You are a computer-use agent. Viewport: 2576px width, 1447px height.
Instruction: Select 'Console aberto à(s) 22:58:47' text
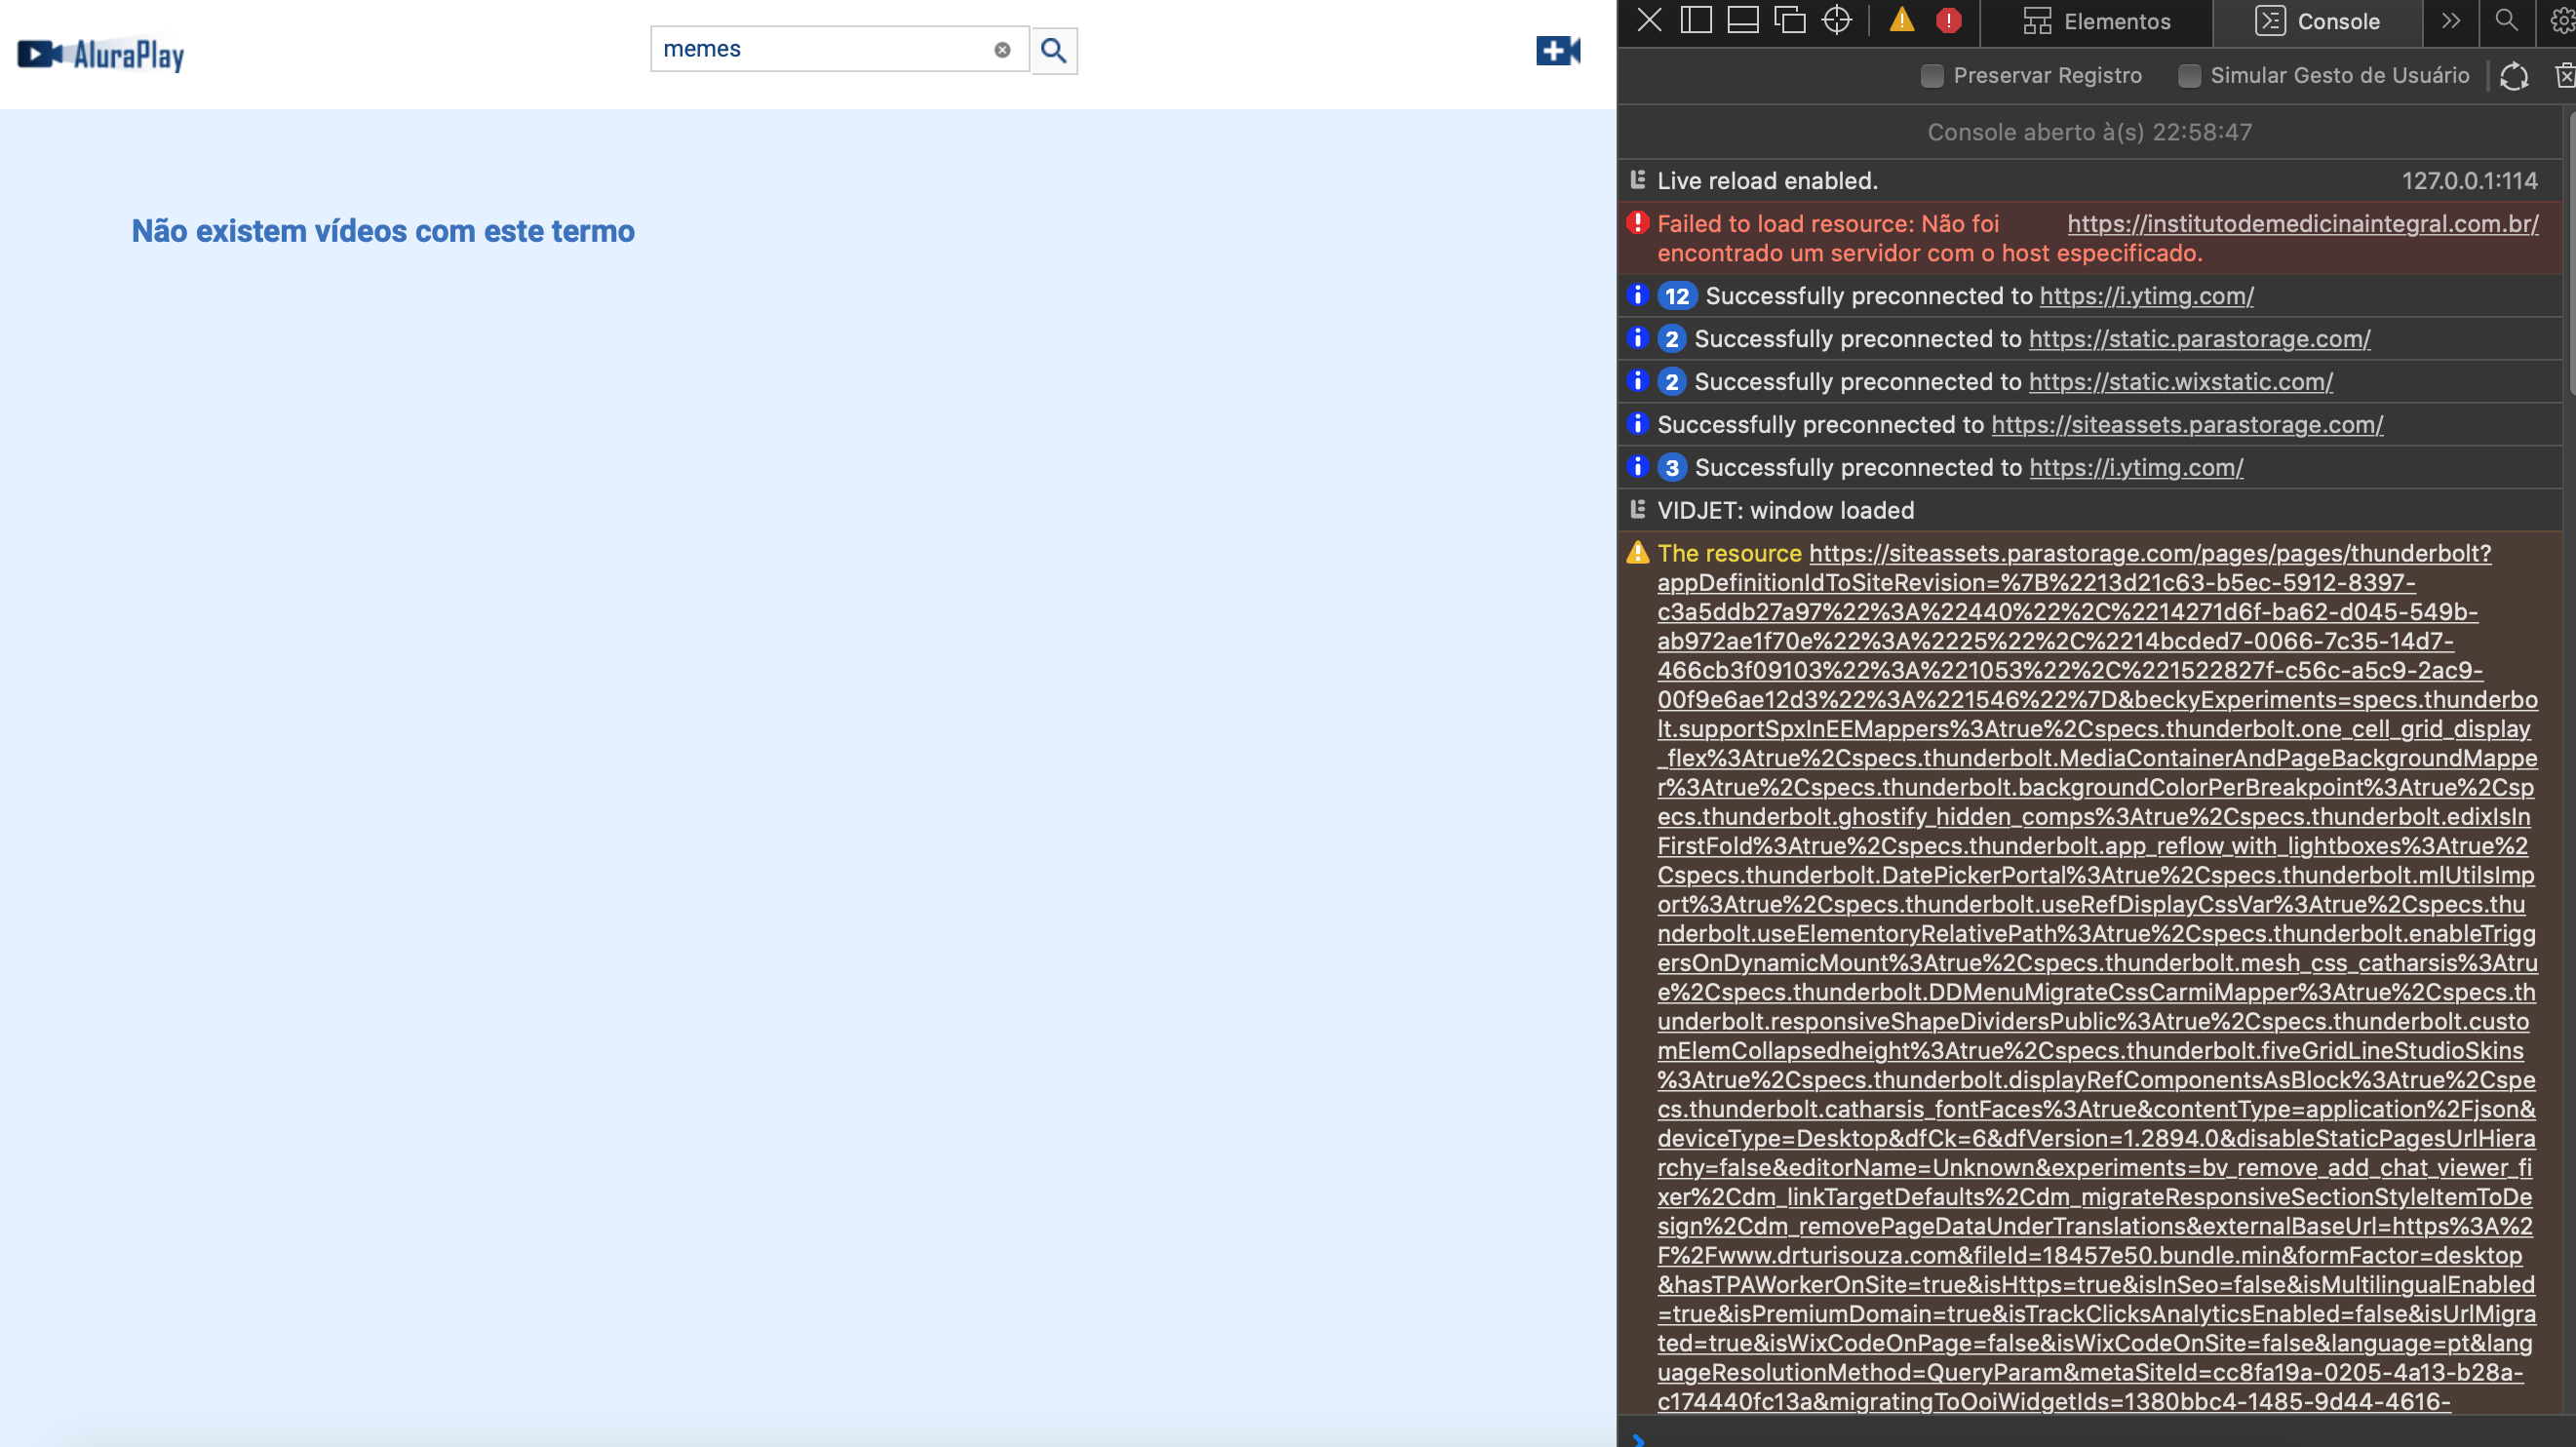point(2089,132)
